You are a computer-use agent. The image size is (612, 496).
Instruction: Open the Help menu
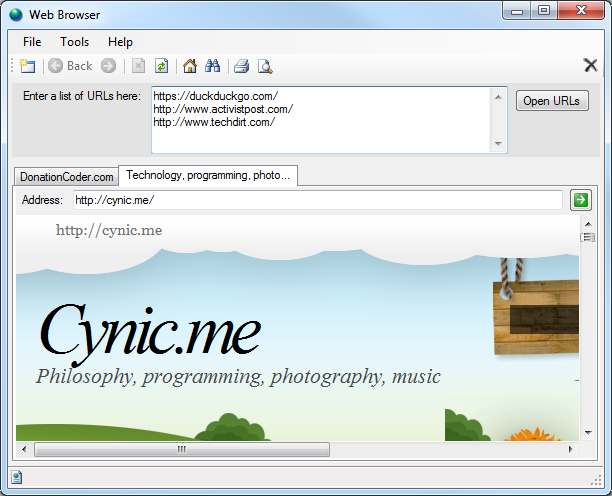tap(120, 42)
